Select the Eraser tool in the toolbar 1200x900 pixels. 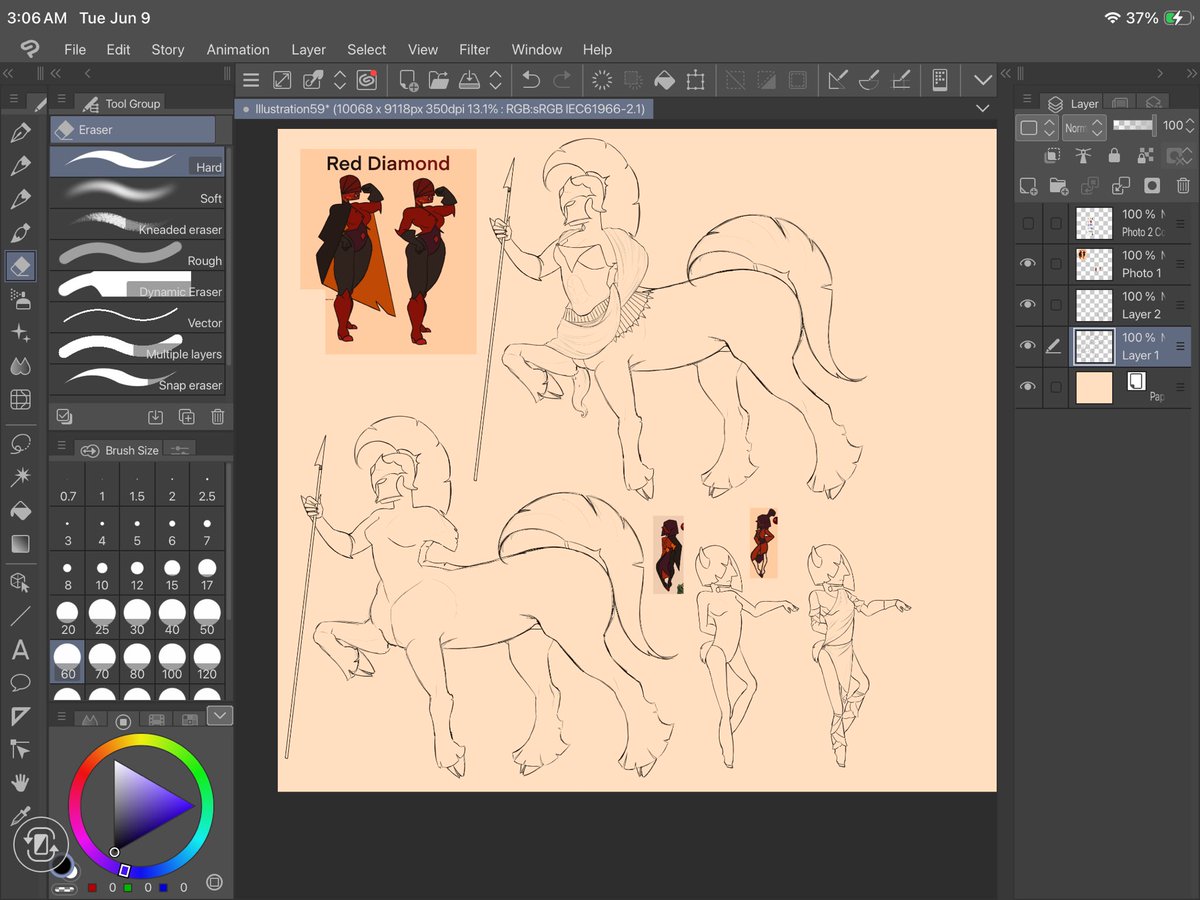[20, 265]
